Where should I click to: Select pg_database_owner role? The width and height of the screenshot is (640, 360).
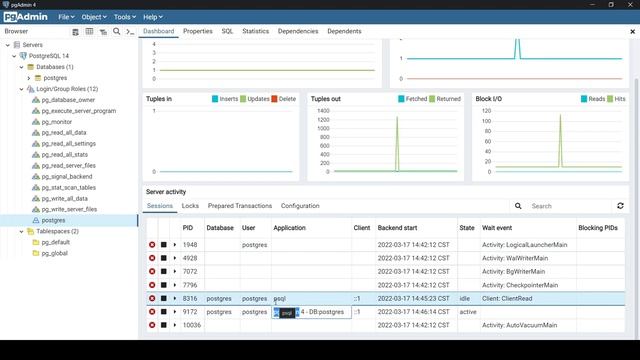pos(68,100)
